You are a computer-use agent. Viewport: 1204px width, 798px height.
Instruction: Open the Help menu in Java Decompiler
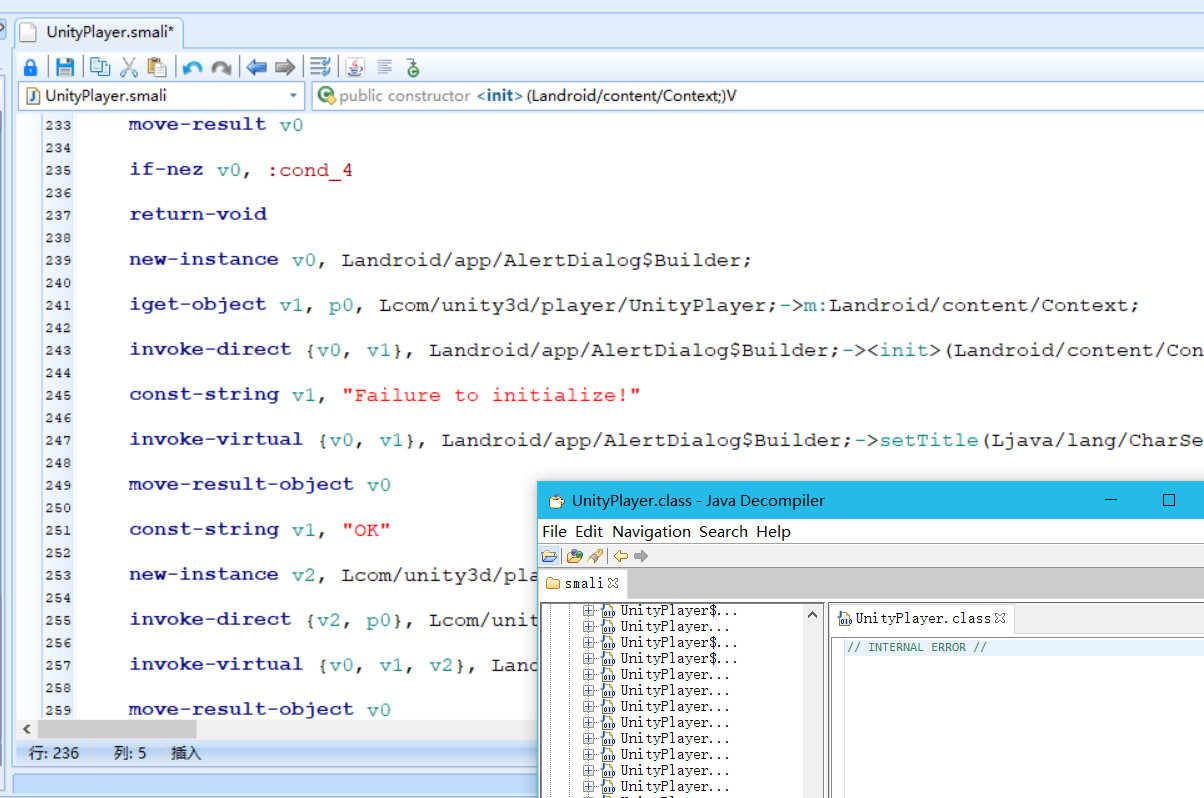coord(773,531)
